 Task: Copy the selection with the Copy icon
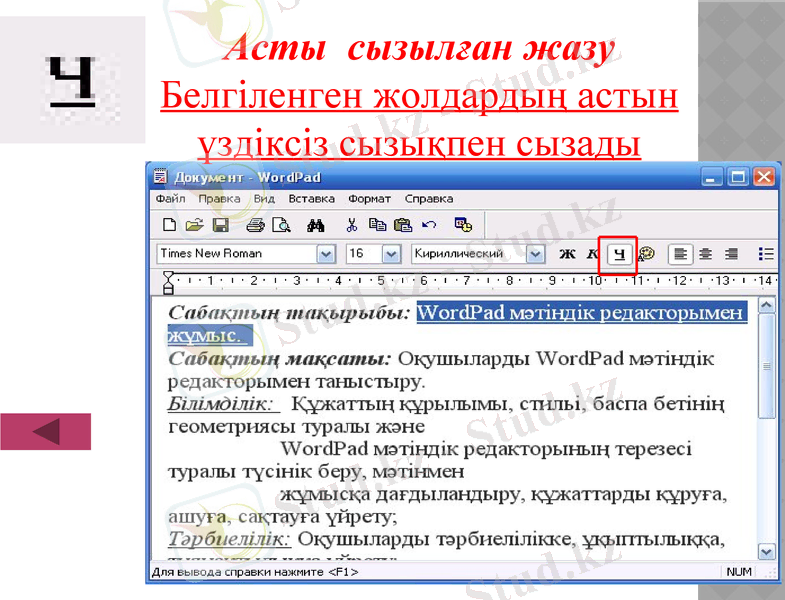377,225
